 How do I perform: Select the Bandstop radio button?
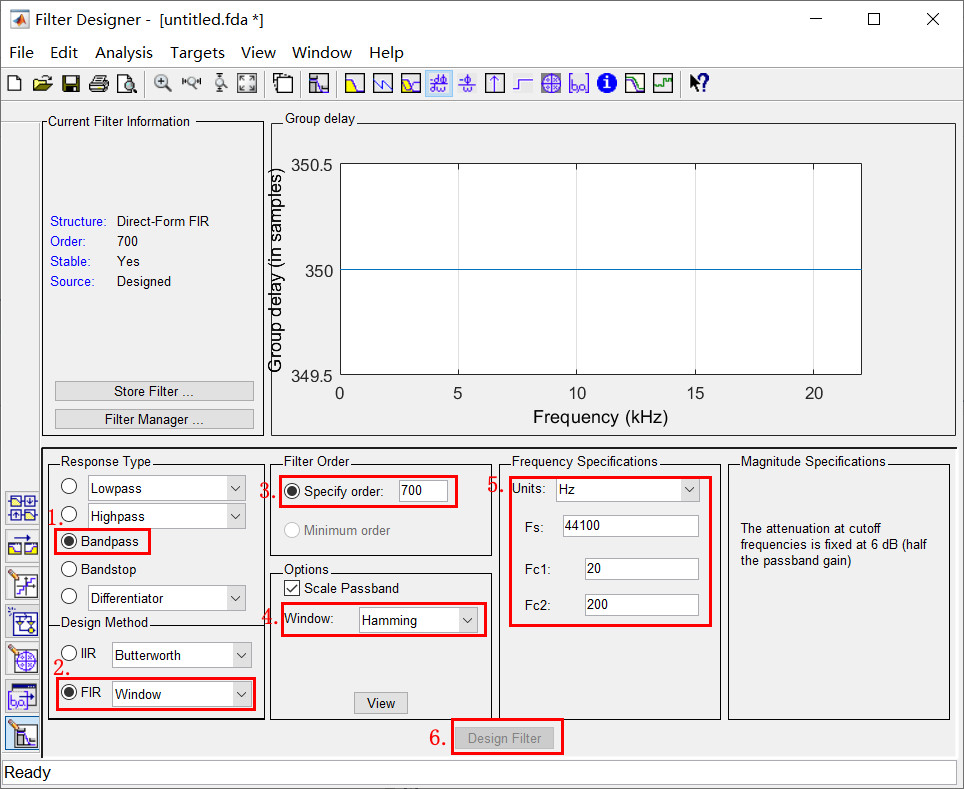click(x=69, y=569)
